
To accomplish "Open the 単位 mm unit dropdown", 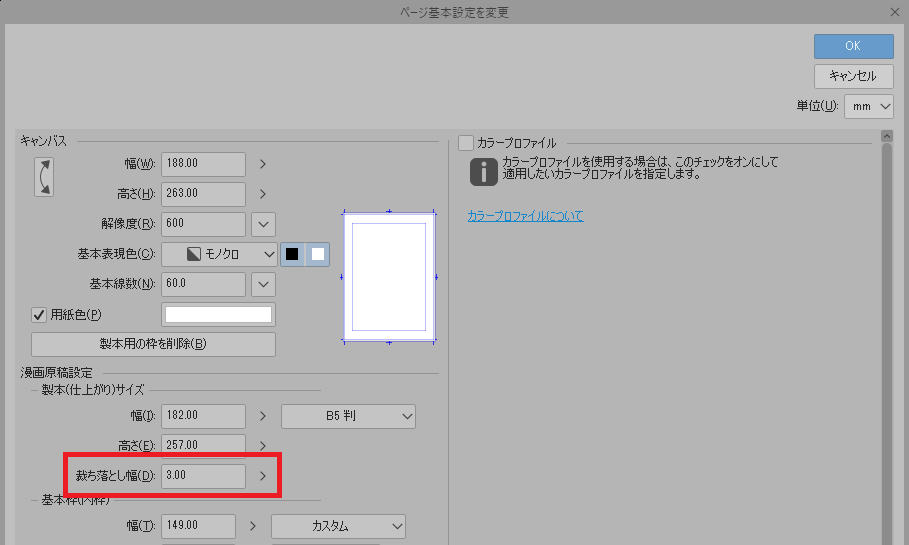I will 868,106.
